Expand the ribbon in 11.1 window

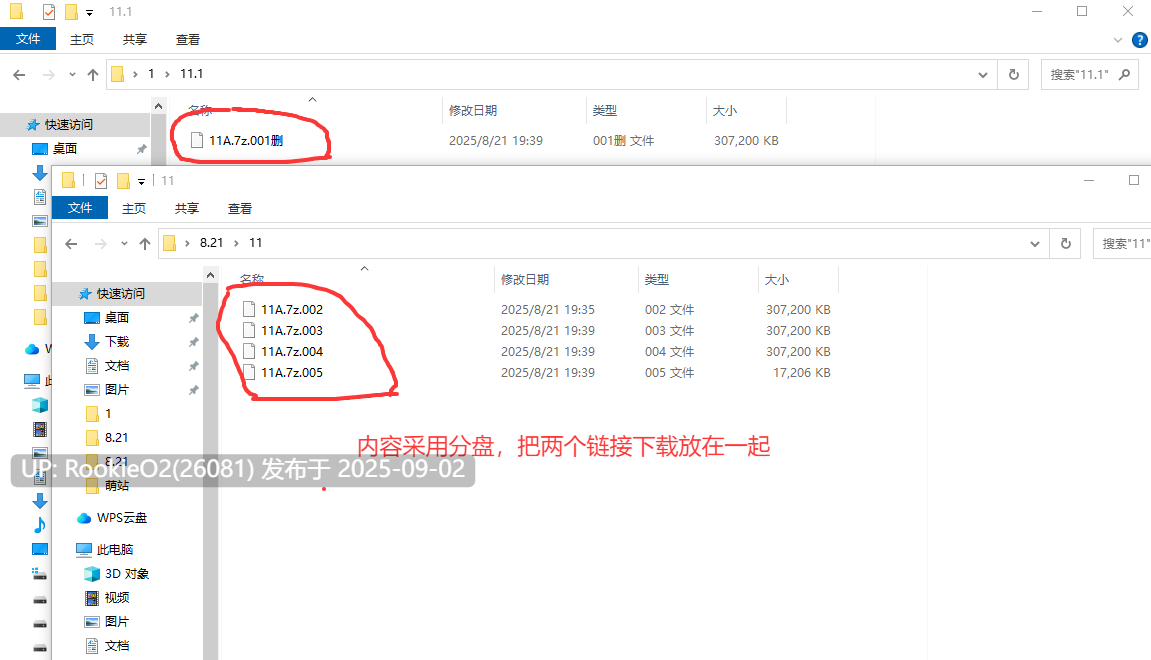(x=1118, y=40)
